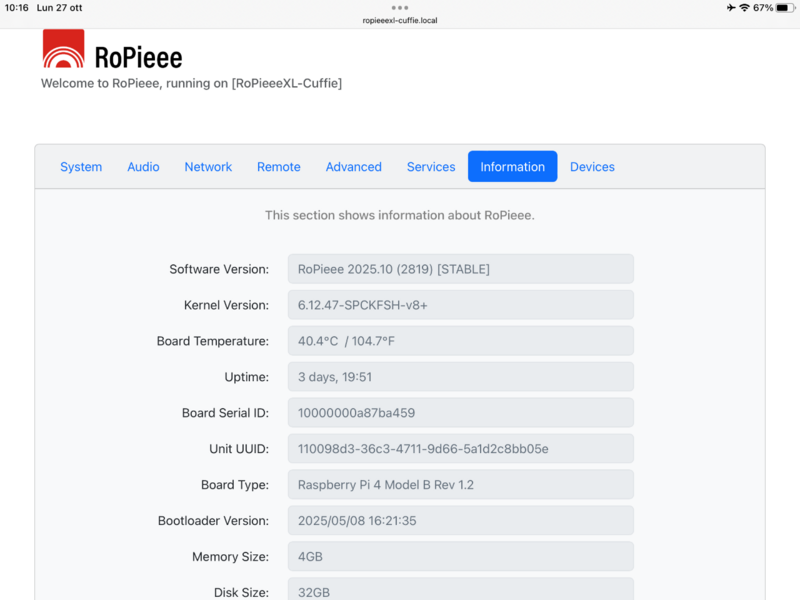
Task: Click the Unit UUID field
Action: [x=460, y=449]
